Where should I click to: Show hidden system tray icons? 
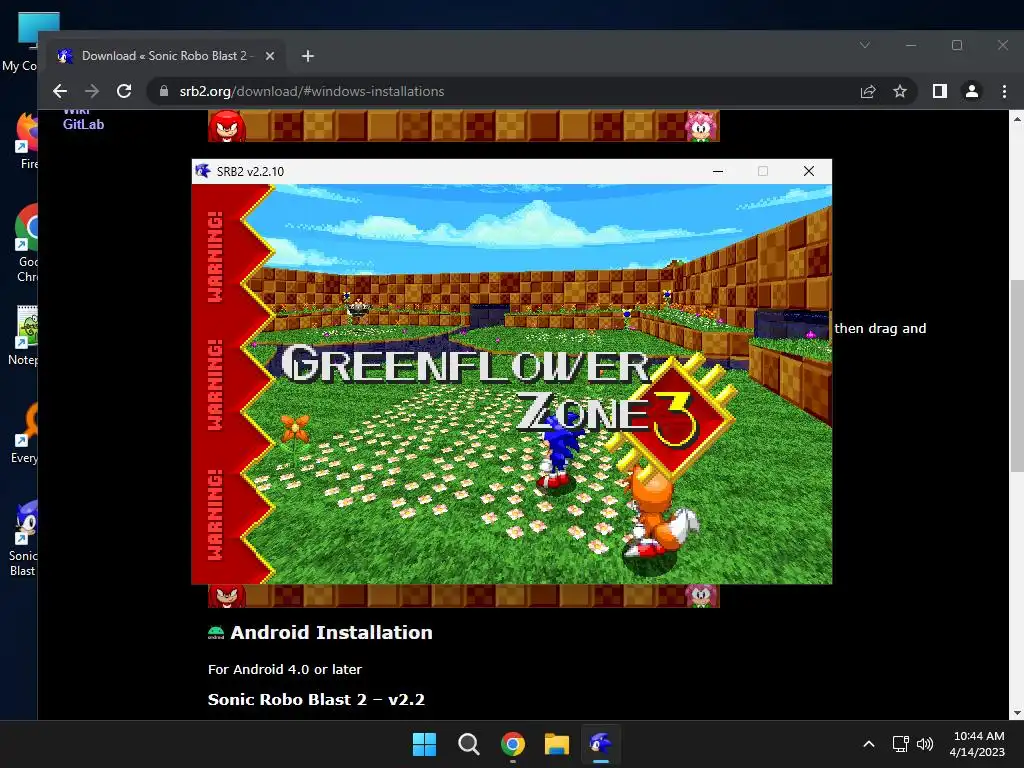(x=869, y=744)
